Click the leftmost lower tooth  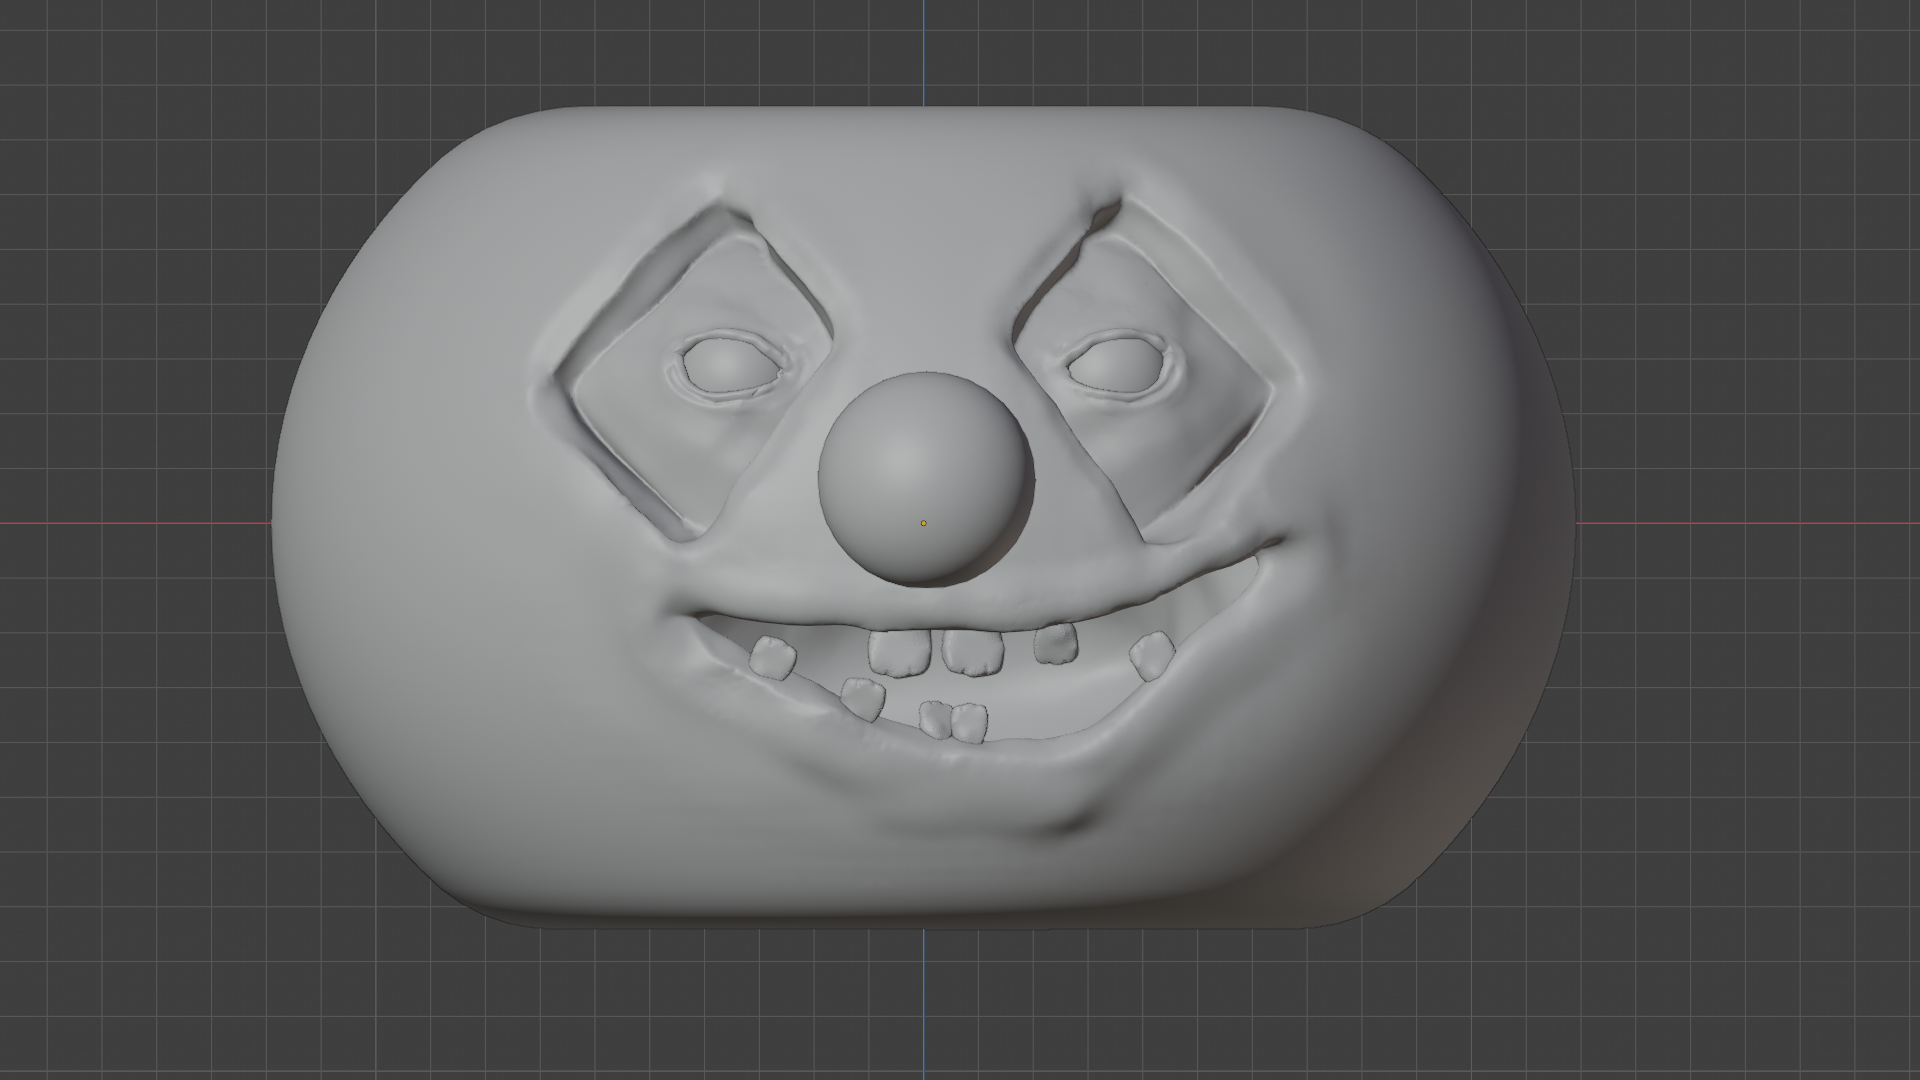pos(863,698)
